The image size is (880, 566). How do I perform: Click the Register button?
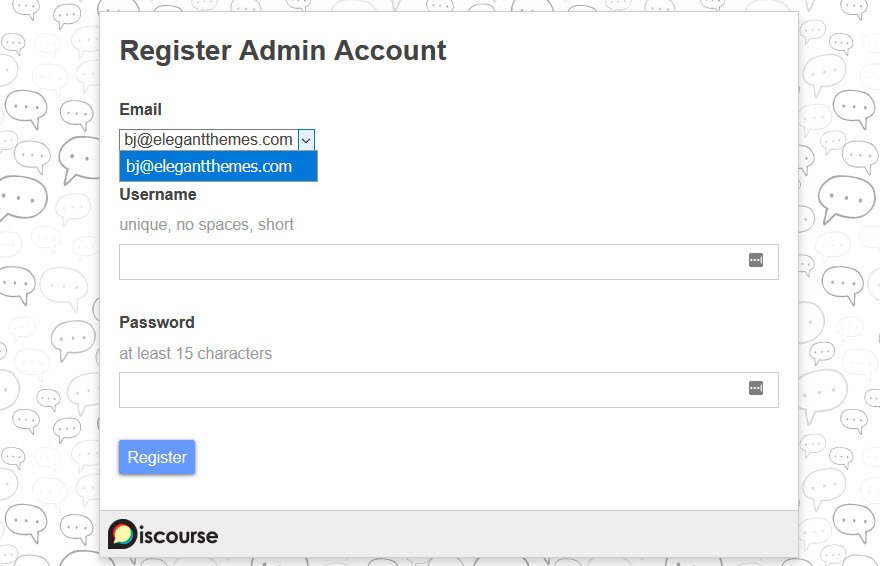(x=157, y=457)
